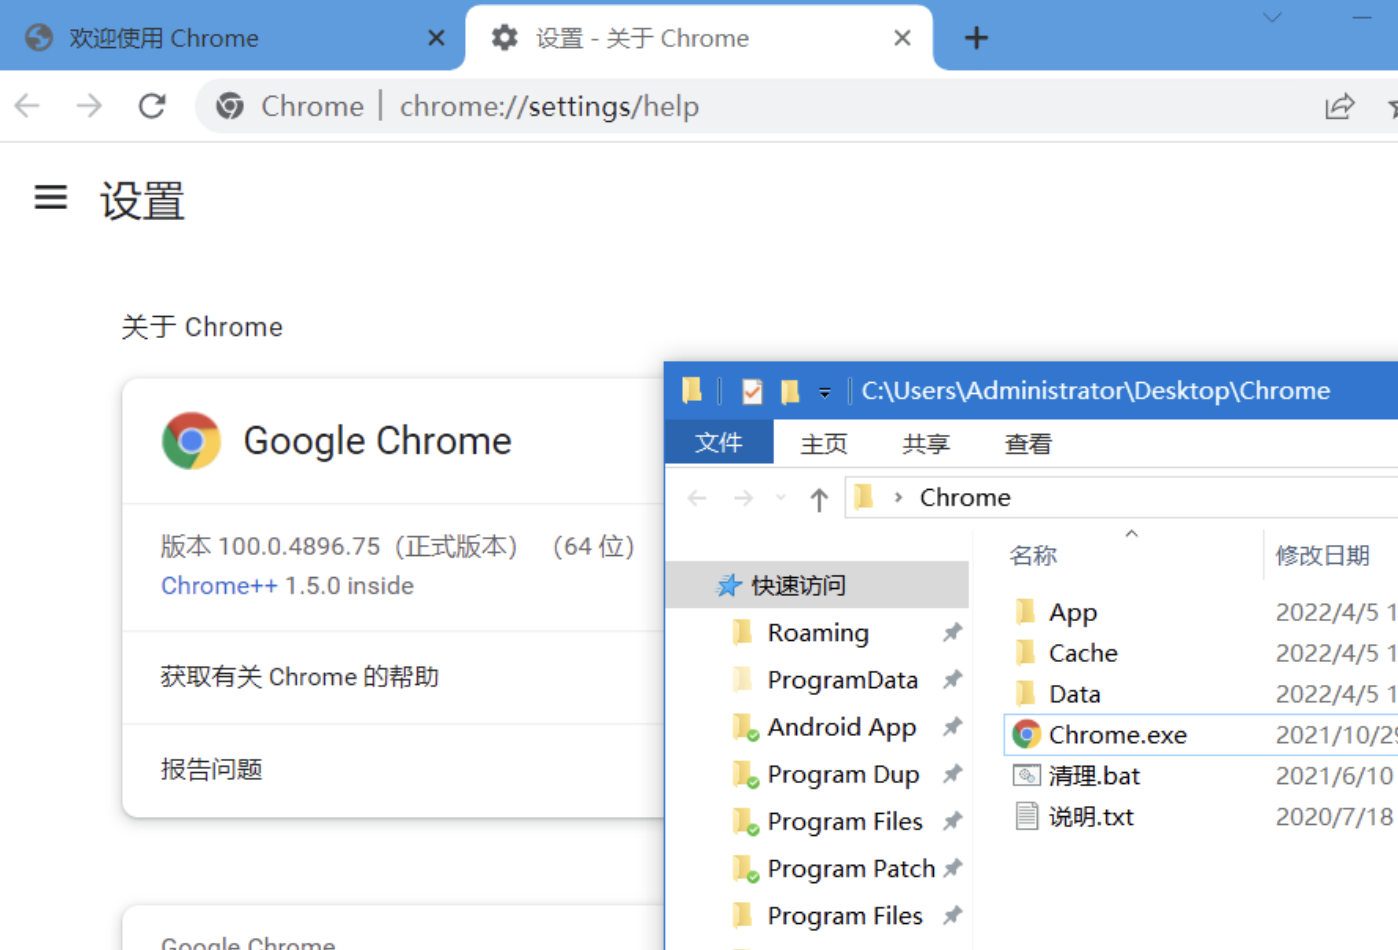This screenshot has width=1398, height=950.
Task: Open the 主页 ribbon tab
Action: pos(824,443)
